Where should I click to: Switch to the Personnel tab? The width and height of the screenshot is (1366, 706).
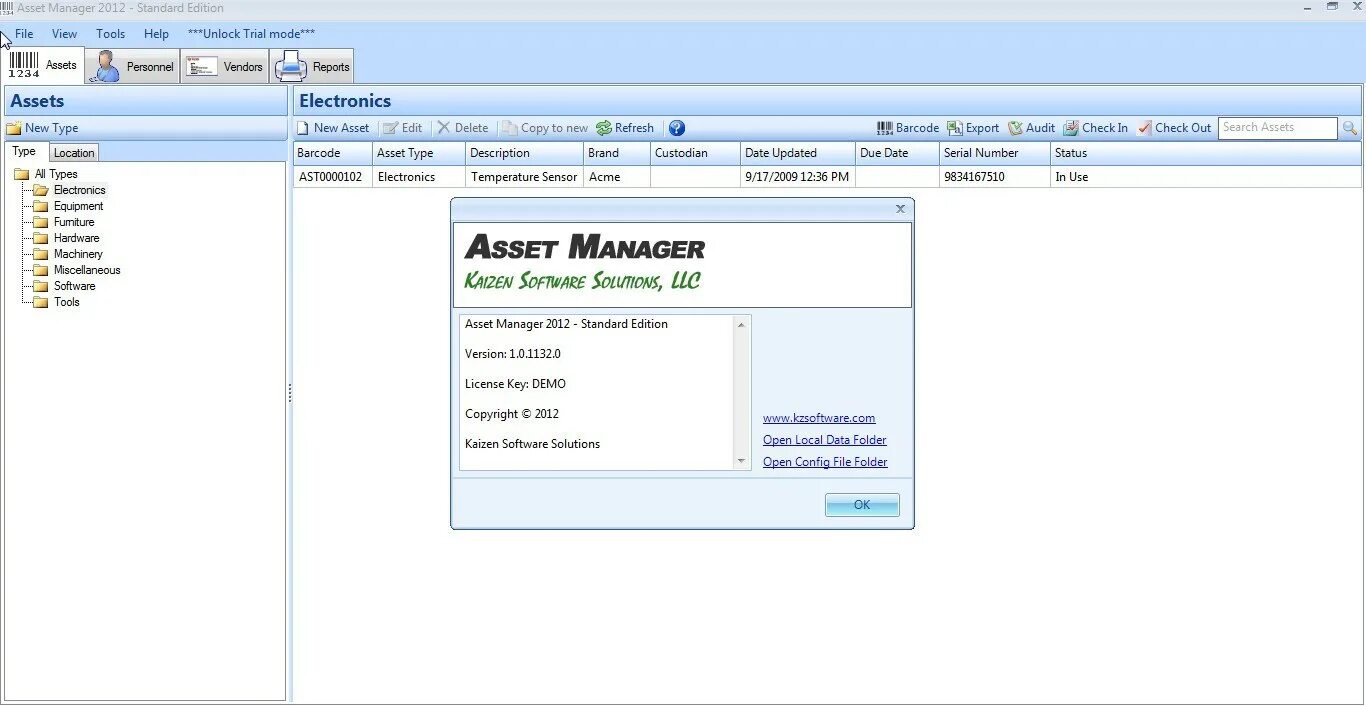132,66
